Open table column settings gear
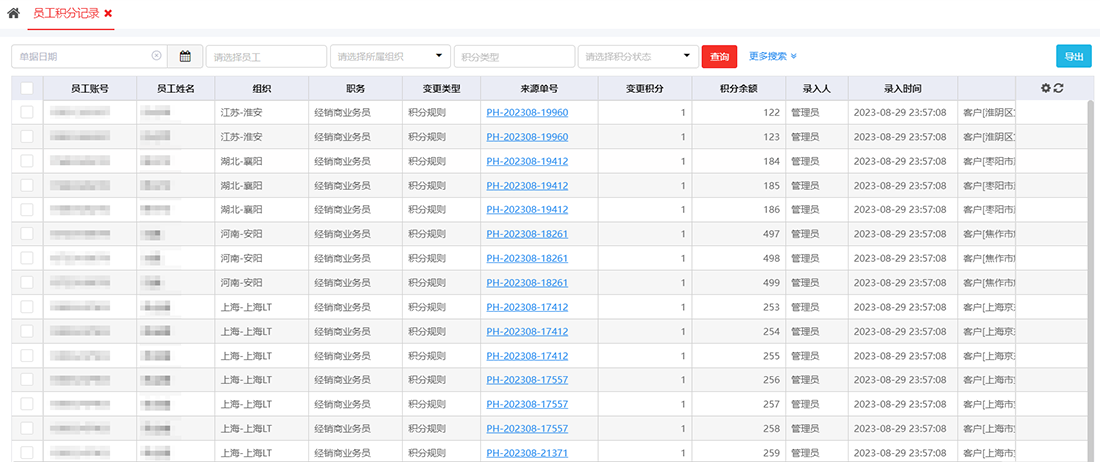The width and height of the screenshot is (1100, 462). (1046, 88)
